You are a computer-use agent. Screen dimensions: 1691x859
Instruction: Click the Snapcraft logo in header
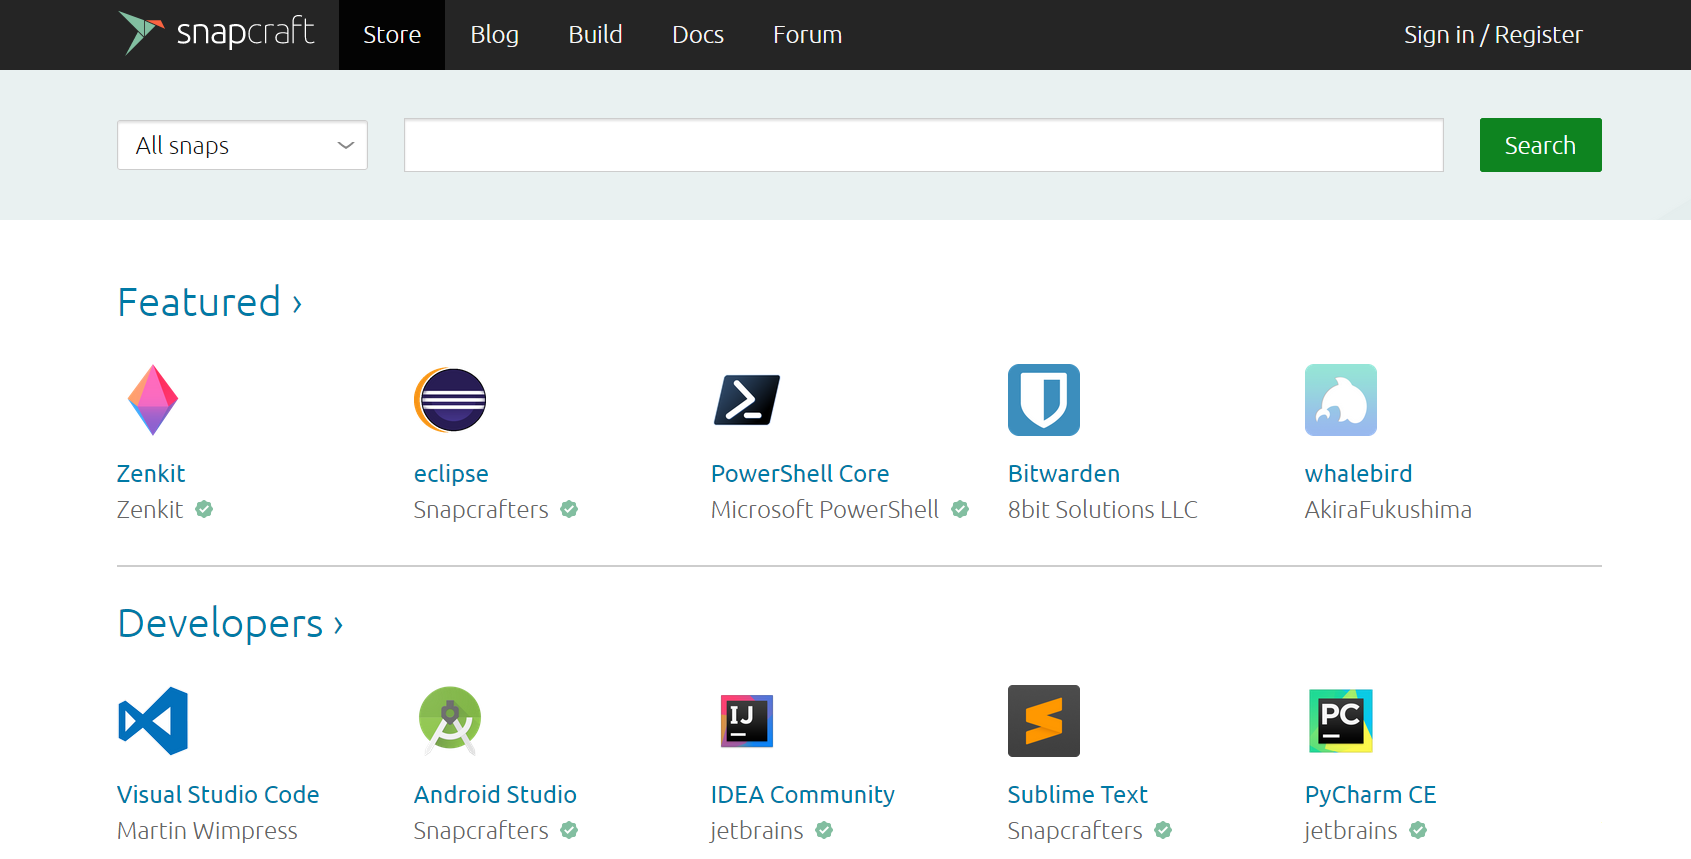[x=216, y=34]
